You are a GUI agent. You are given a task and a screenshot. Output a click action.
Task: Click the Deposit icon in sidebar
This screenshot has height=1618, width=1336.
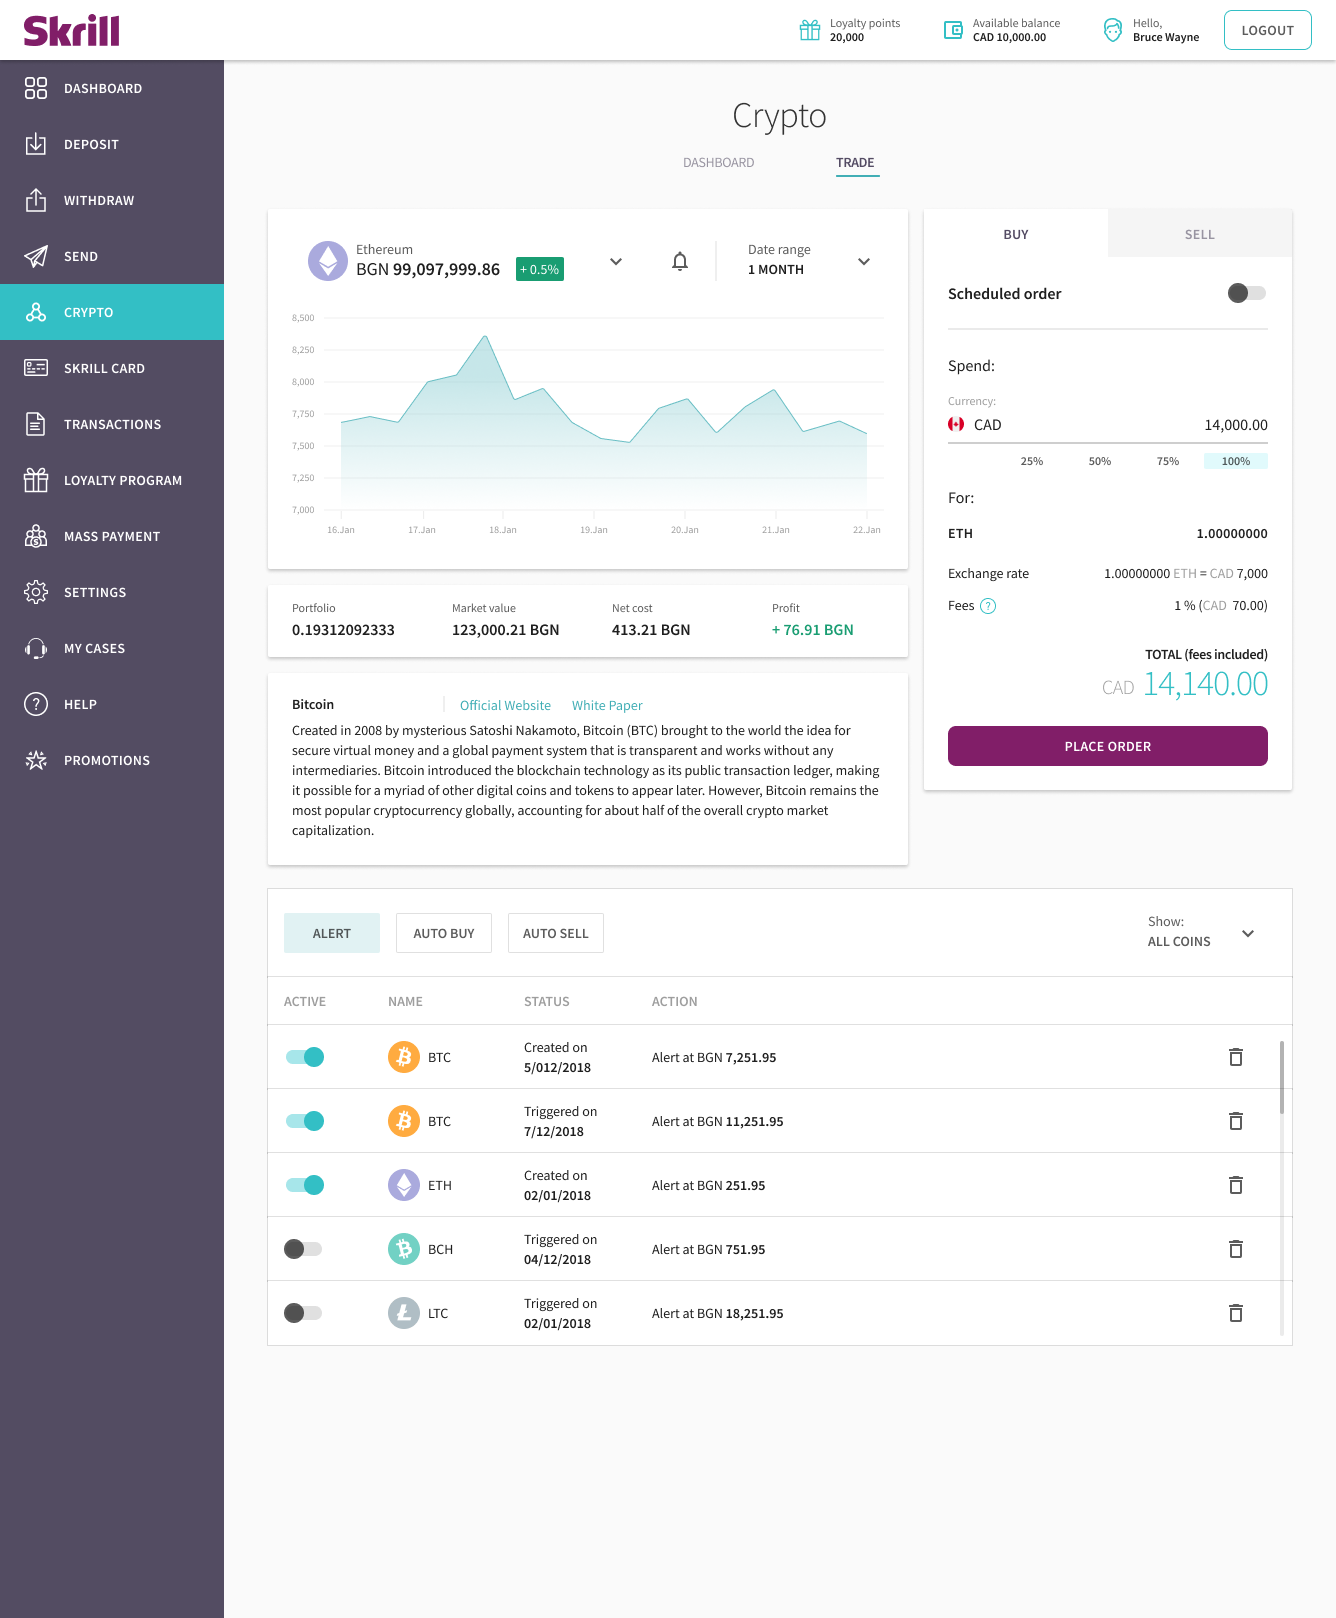coord(36,144)
